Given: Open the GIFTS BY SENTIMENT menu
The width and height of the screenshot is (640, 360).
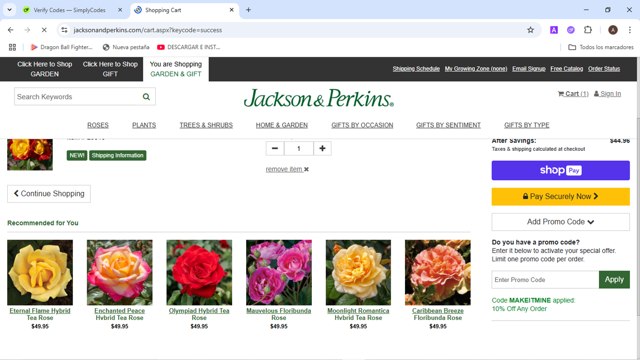Looking at the screenshot, I should point(448,125).
